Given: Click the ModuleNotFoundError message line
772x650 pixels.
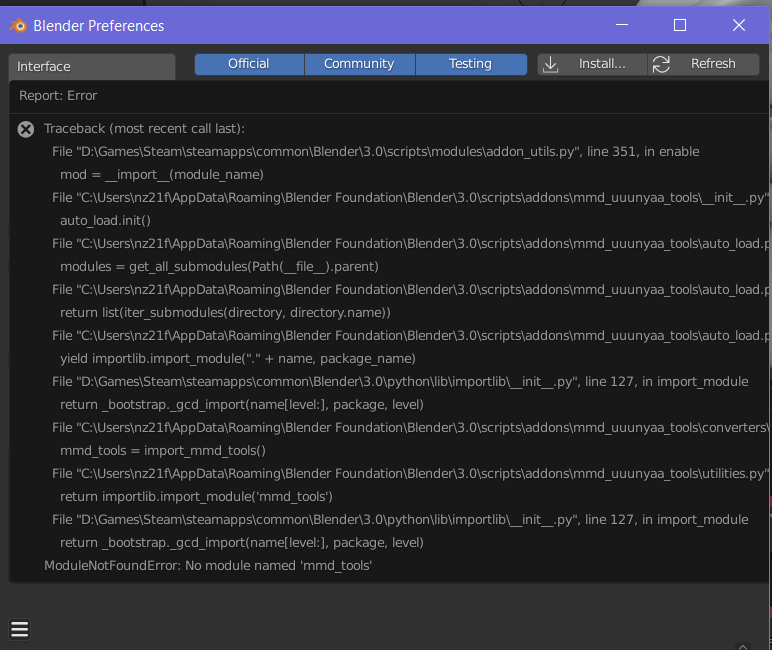Looking at the screenshot, I should click(x=208, y=565).
